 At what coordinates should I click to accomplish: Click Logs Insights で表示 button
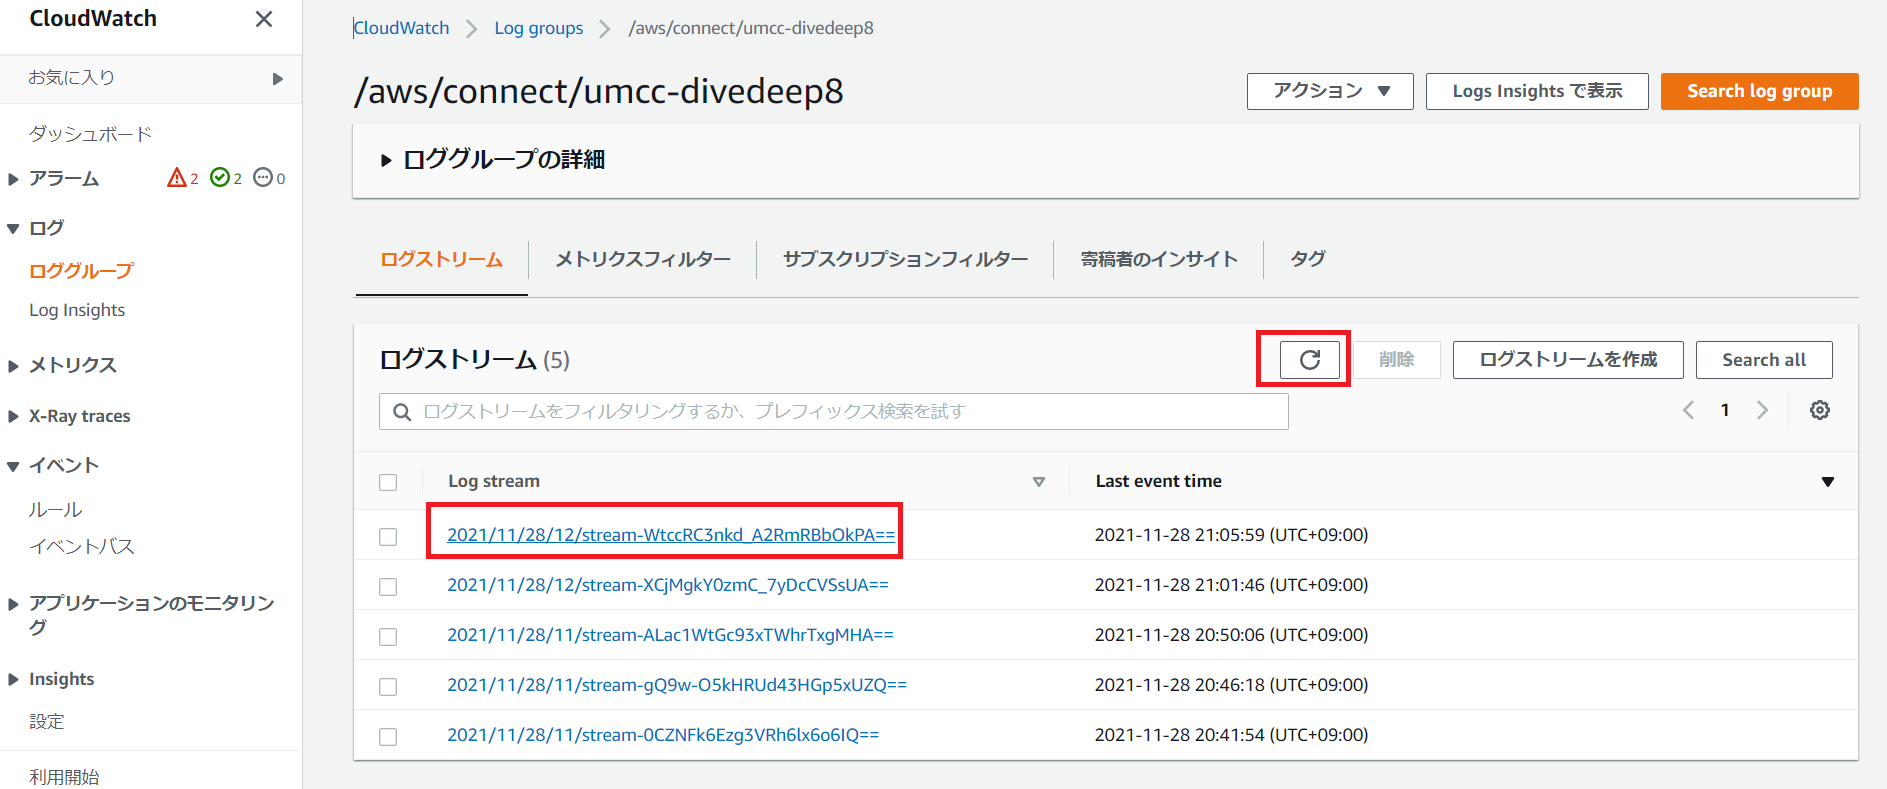pos(1537,91)
